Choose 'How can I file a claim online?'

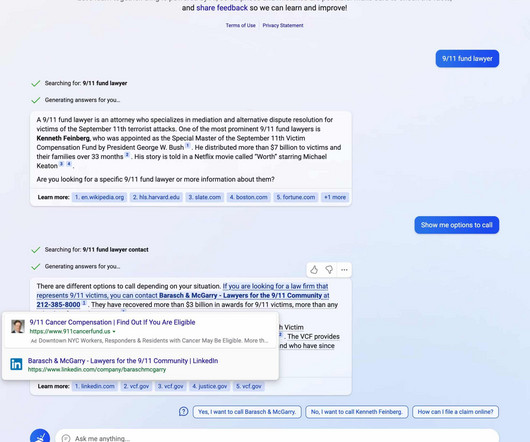[455, 412]
